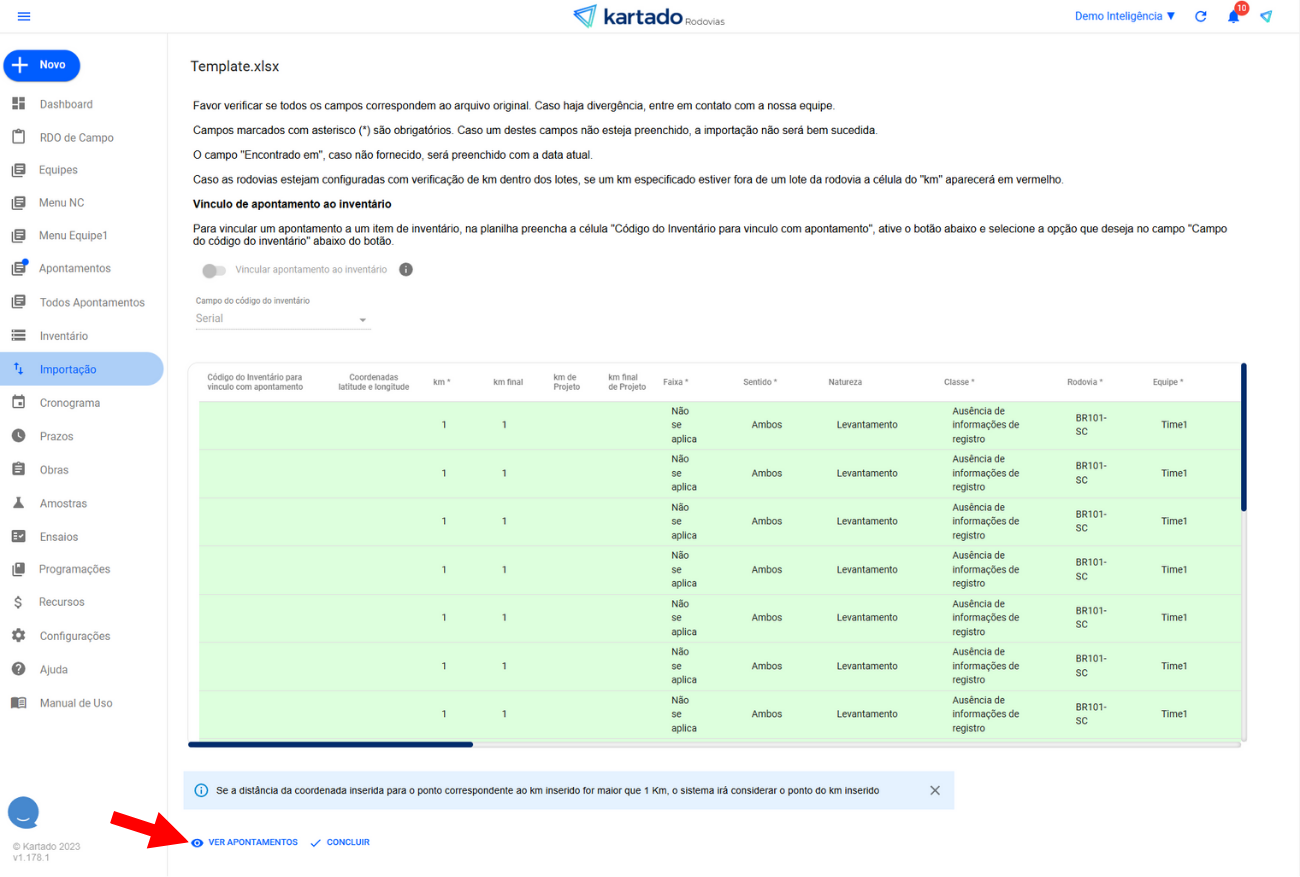This screenshot has width=1300, height=877.
Task: Click the refresh icon in header
Action: point(1201,17)
